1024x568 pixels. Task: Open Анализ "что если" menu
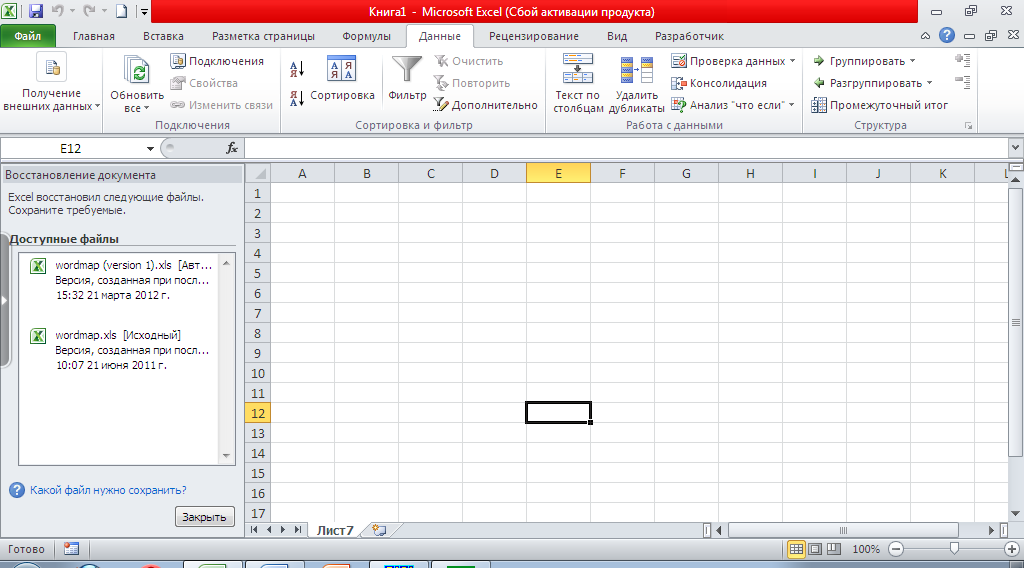[x=733, y=104]
